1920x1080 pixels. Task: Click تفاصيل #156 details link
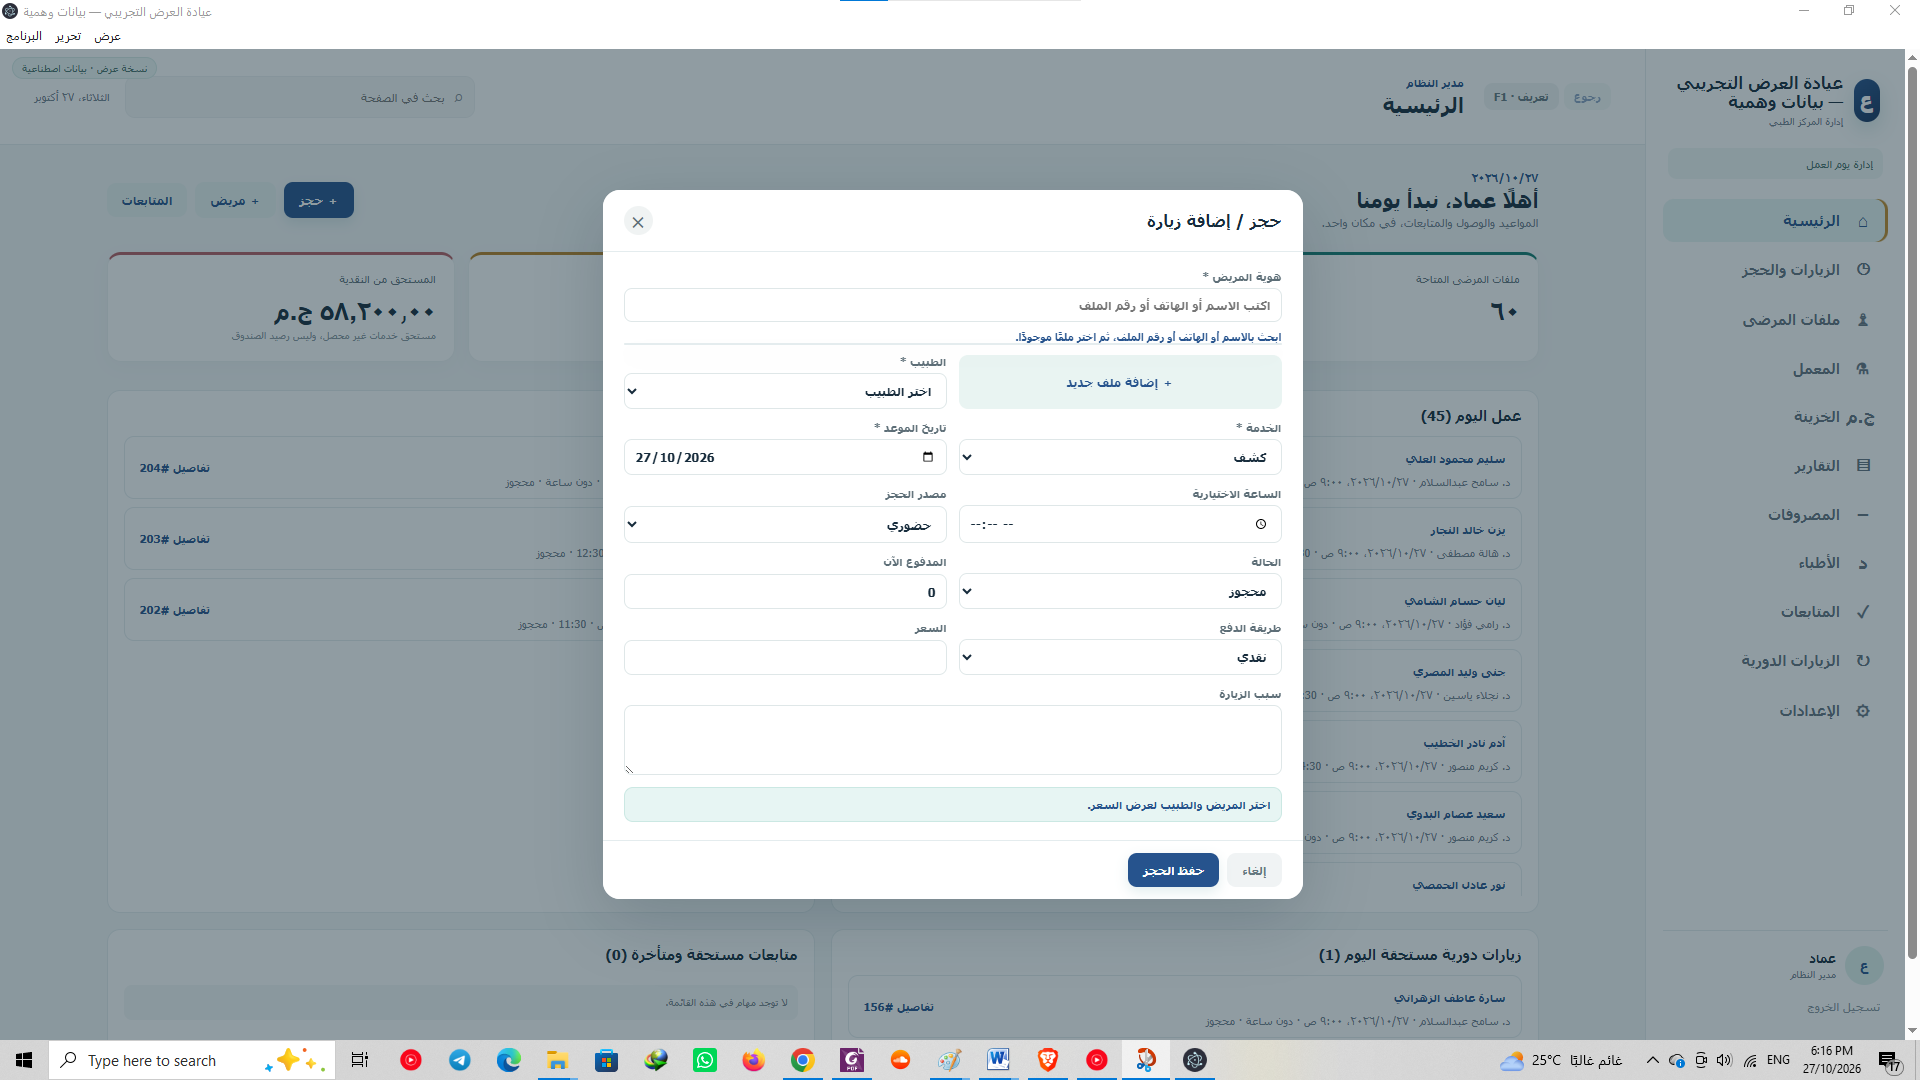(x=899, y=1007)
